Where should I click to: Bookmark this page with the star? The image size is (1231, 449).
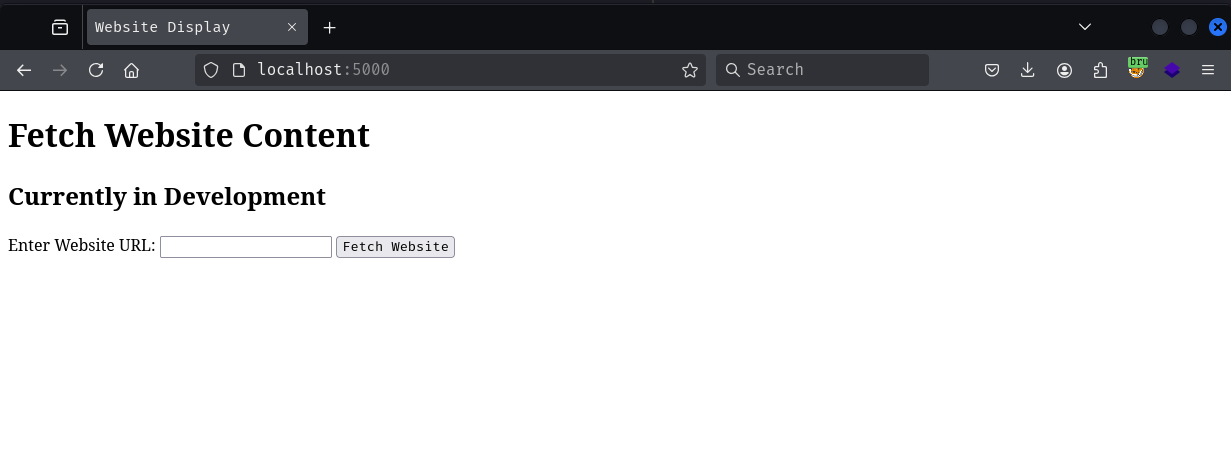coord(689,70)
